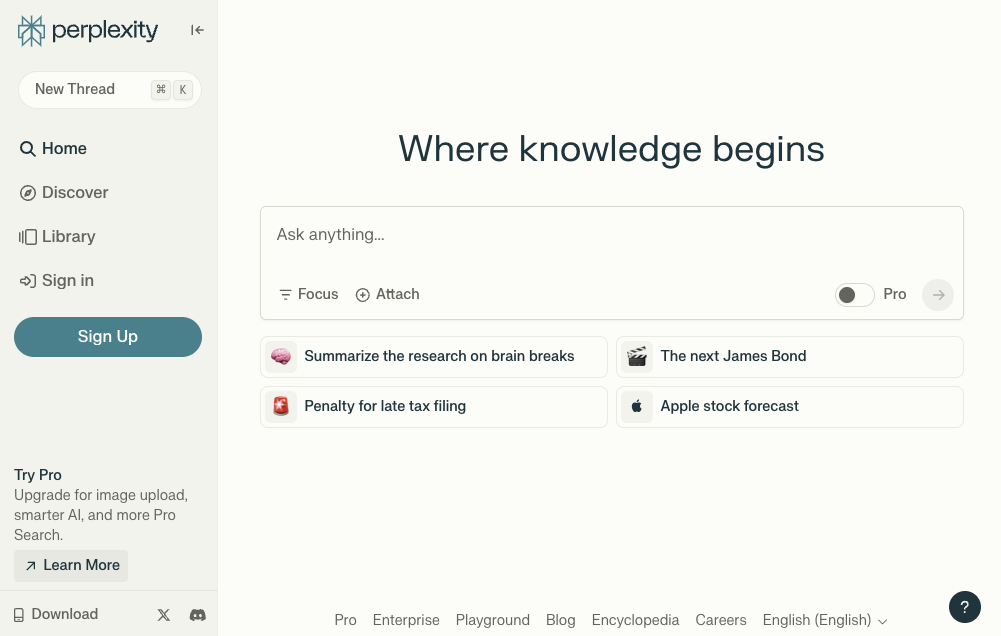
Task: Open the Focus options
Action: pyautogui.click(x=309, y=294)
